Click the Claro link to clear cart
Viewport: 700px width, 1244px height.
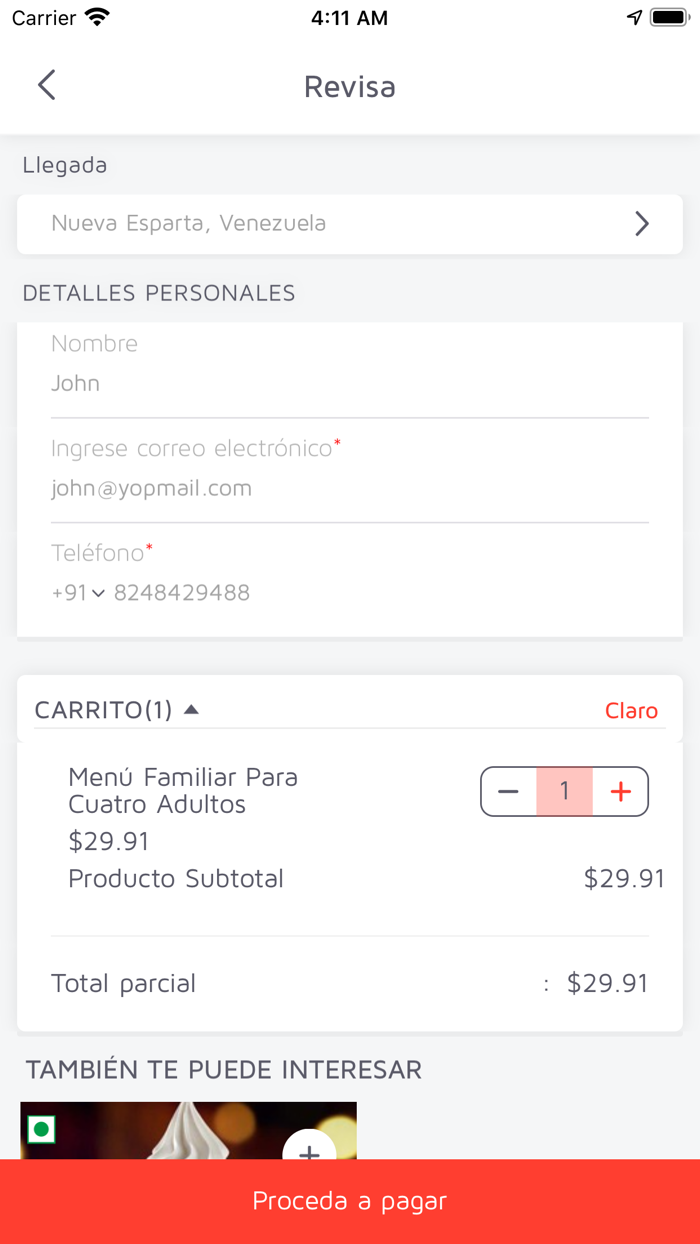631,711
